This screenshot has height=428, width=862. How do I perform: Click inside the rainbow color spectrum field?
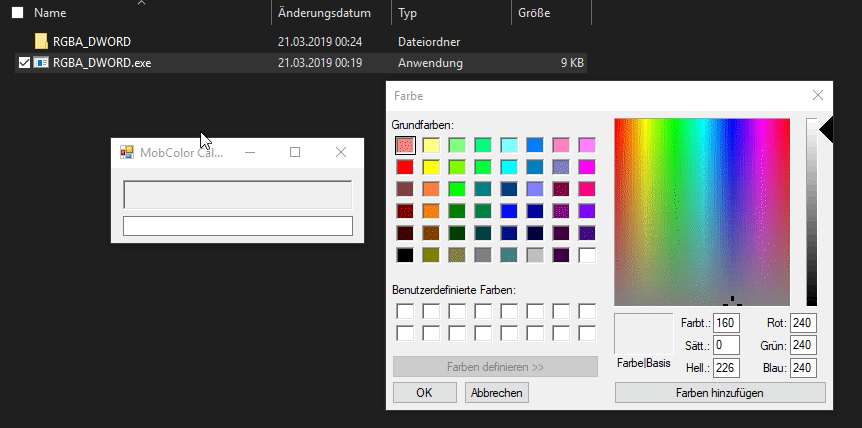click(x=702, y=212)
